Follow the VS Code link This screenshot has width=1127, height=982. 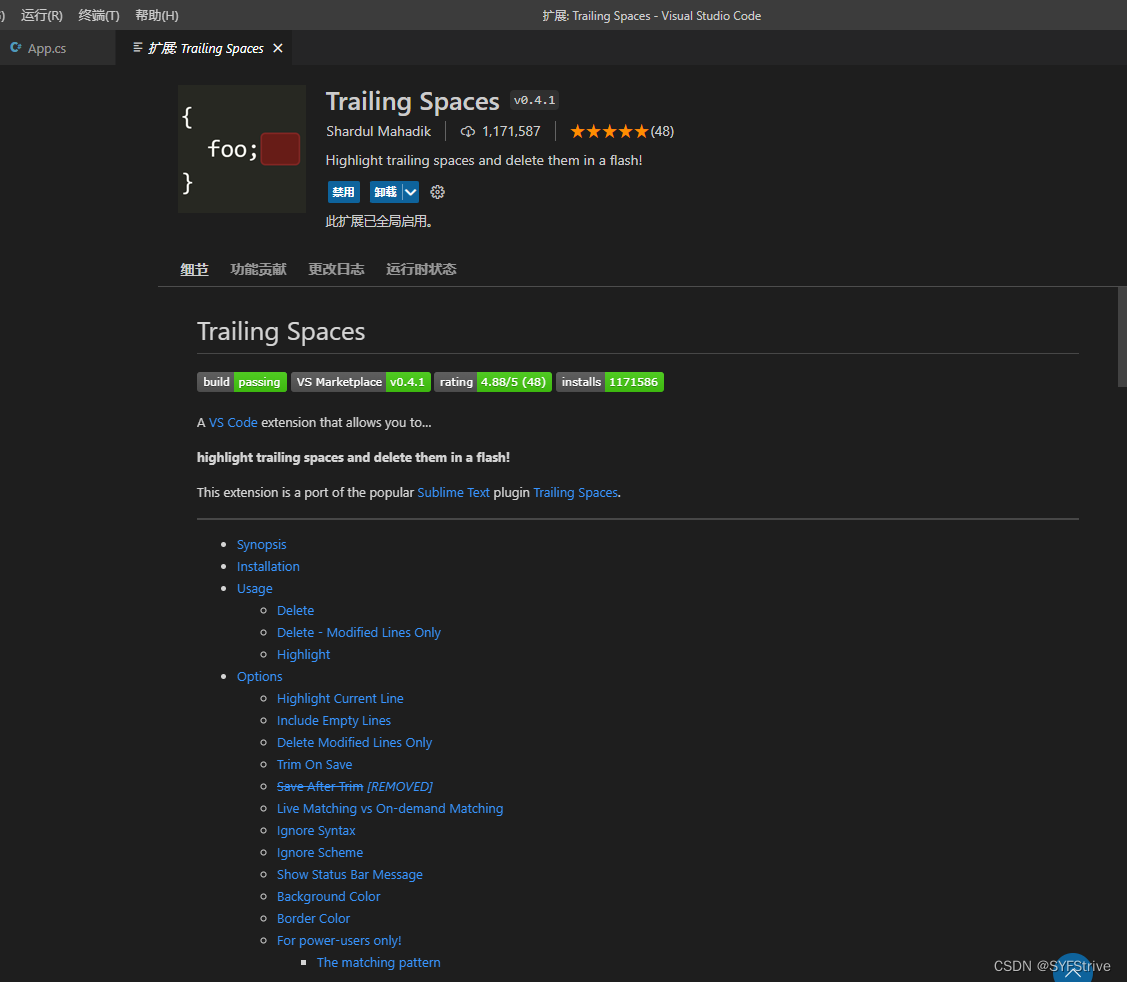(233, 423)
